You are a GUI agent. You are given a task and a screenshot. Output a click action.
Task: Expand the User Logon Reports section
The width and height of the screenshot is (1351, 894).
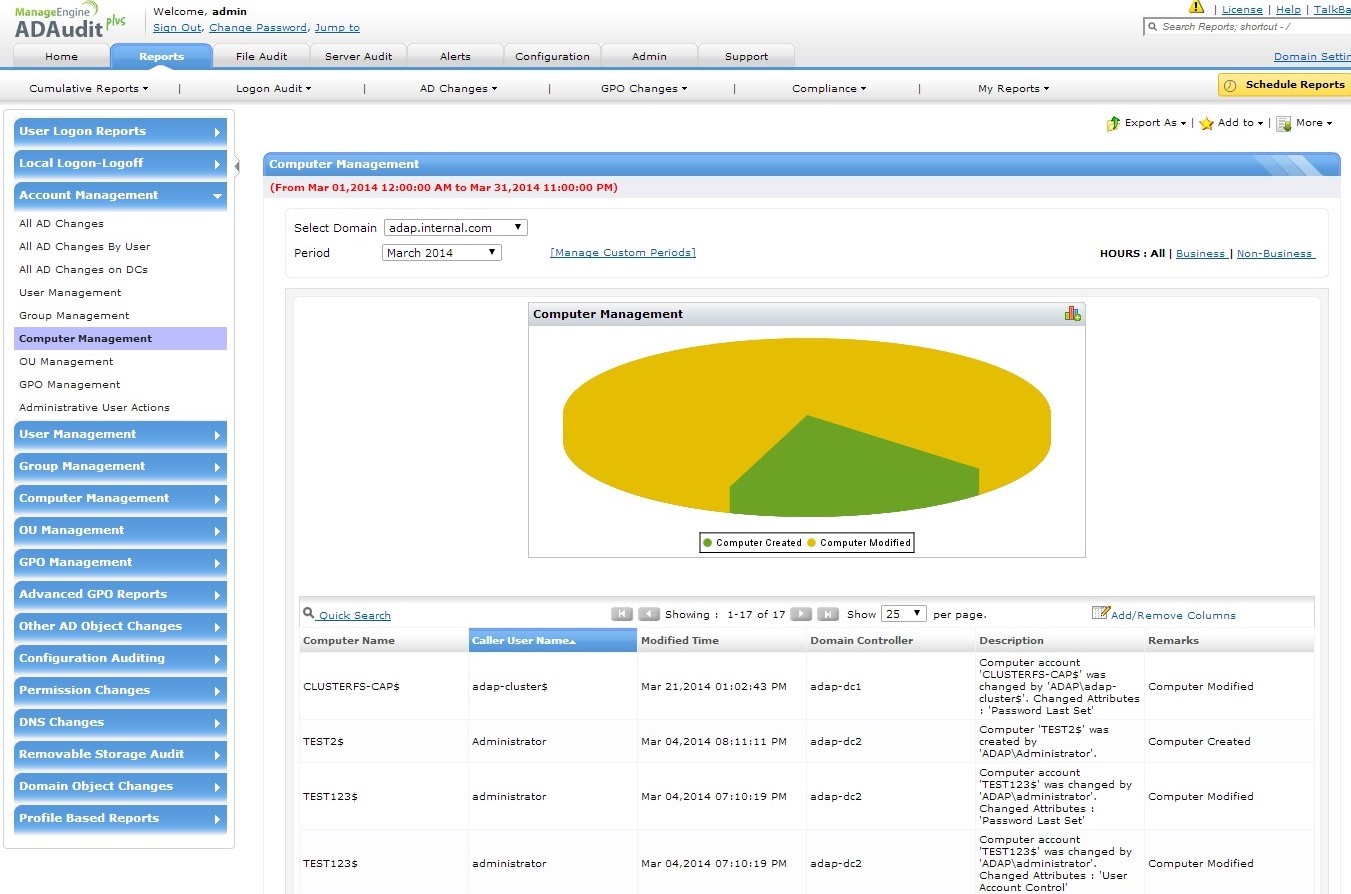coord(121,131)
